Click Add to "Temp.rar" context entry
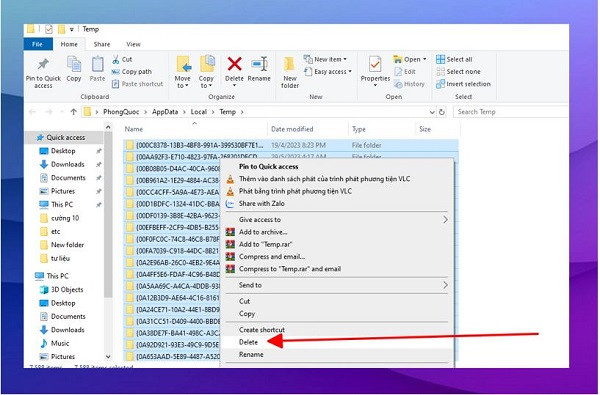This screenshot has height=395, width=600. click(265, 244)
